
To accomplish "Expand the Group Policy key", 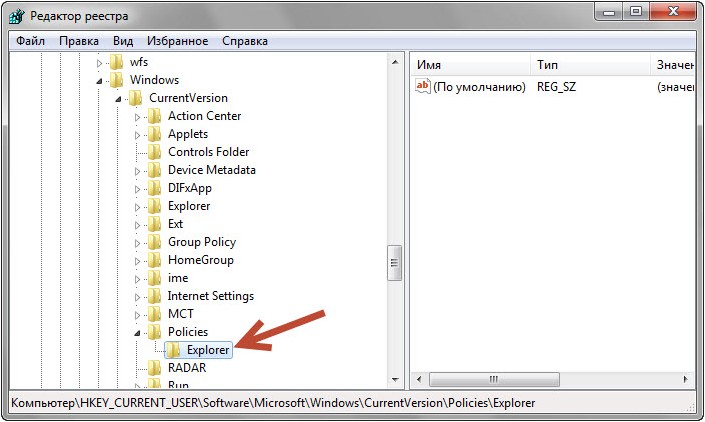I will pyautogui.click(x=137, y=243).
